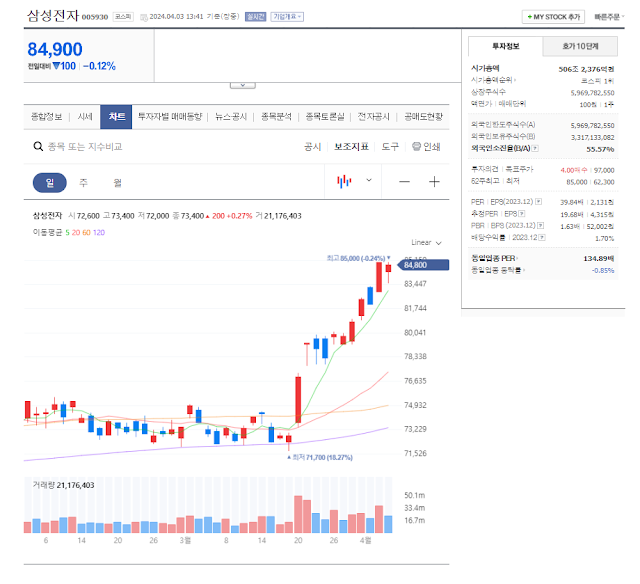Viewport: 640px width, 584px height.
Task: Click the 134.89배 sector PER value
Action: [599, 258]
